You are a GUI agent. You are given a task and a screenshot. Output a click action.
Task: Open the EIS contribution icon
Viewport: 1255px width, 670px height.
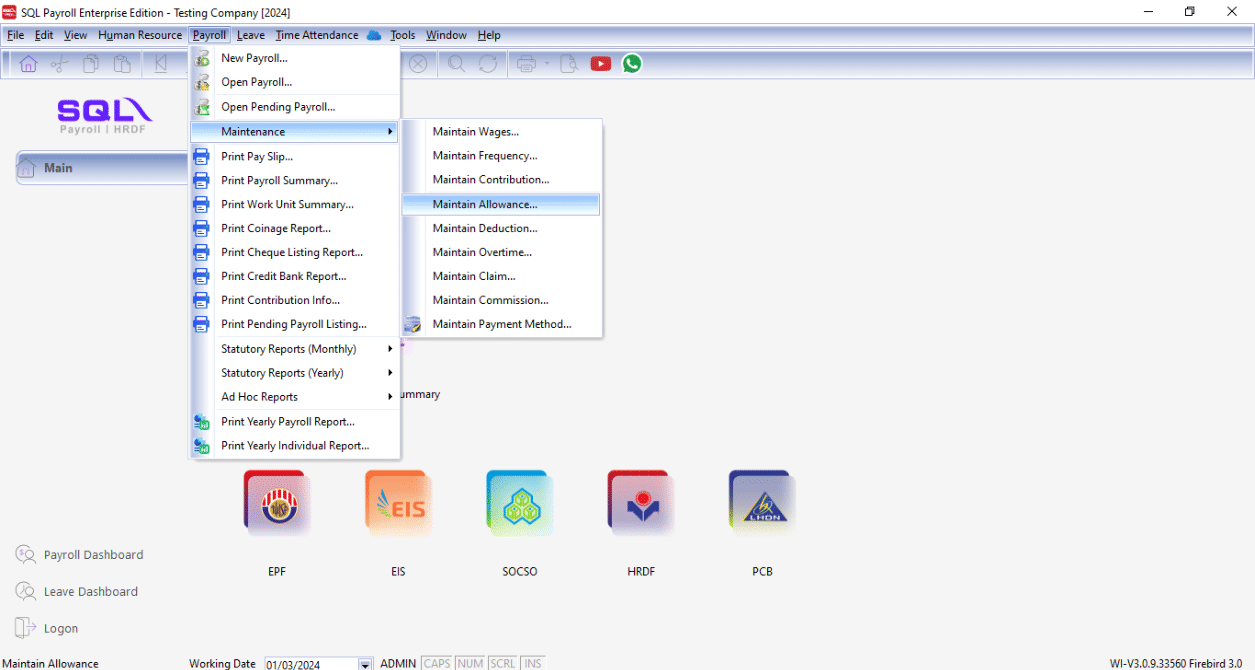(x=398, y=505)
